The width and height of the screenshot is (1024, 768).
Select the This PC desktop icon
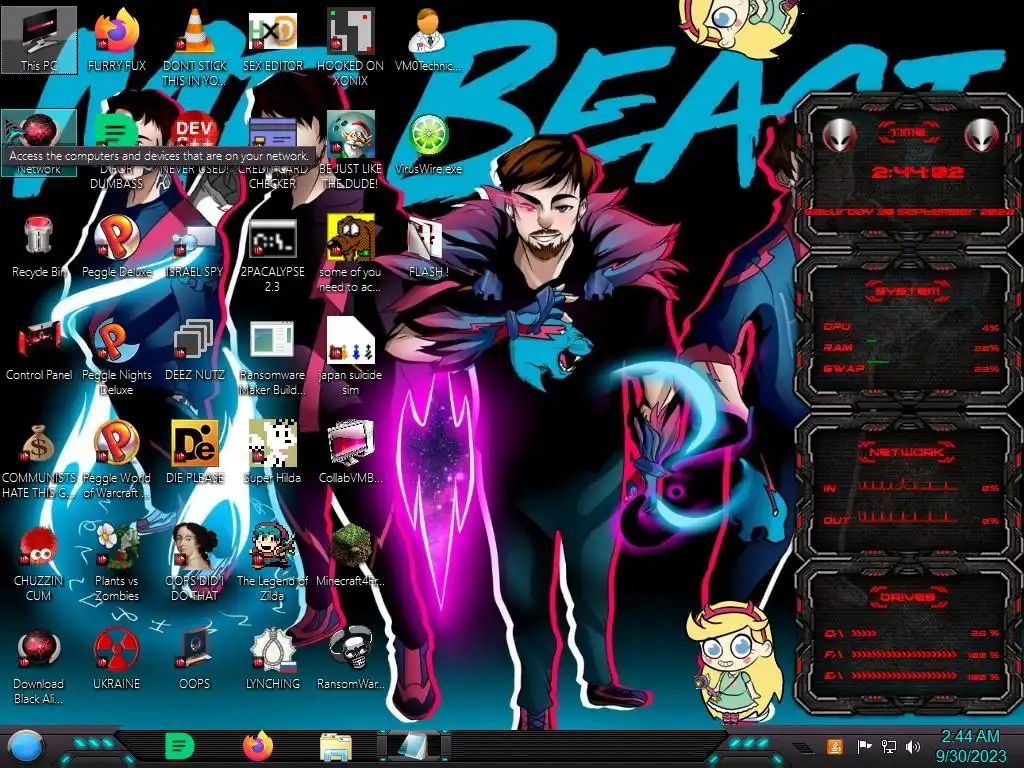(x=39, y=39)
